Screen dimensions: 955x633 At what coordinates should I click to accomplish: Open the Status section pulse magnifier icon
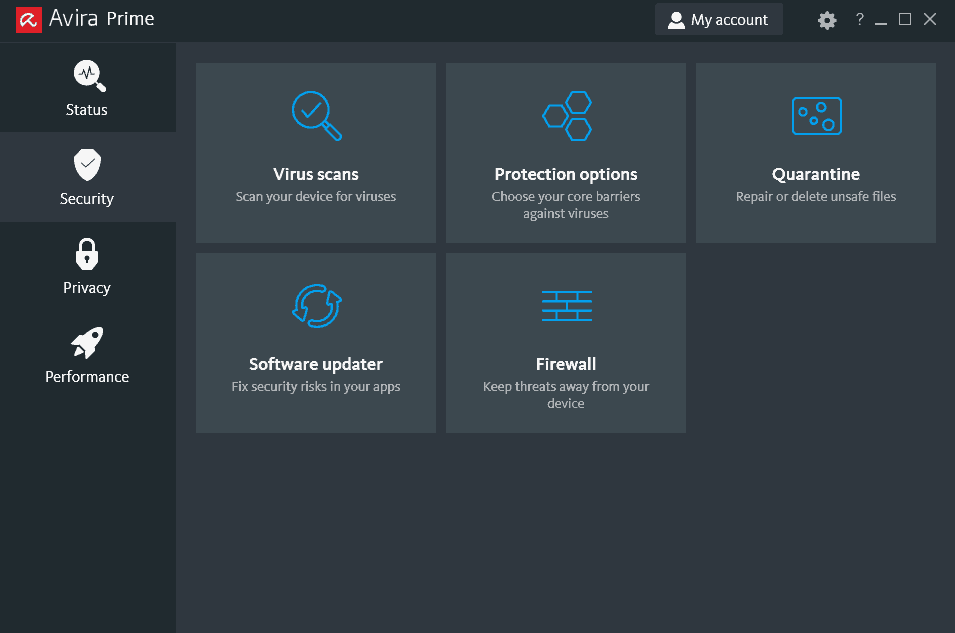90,76
